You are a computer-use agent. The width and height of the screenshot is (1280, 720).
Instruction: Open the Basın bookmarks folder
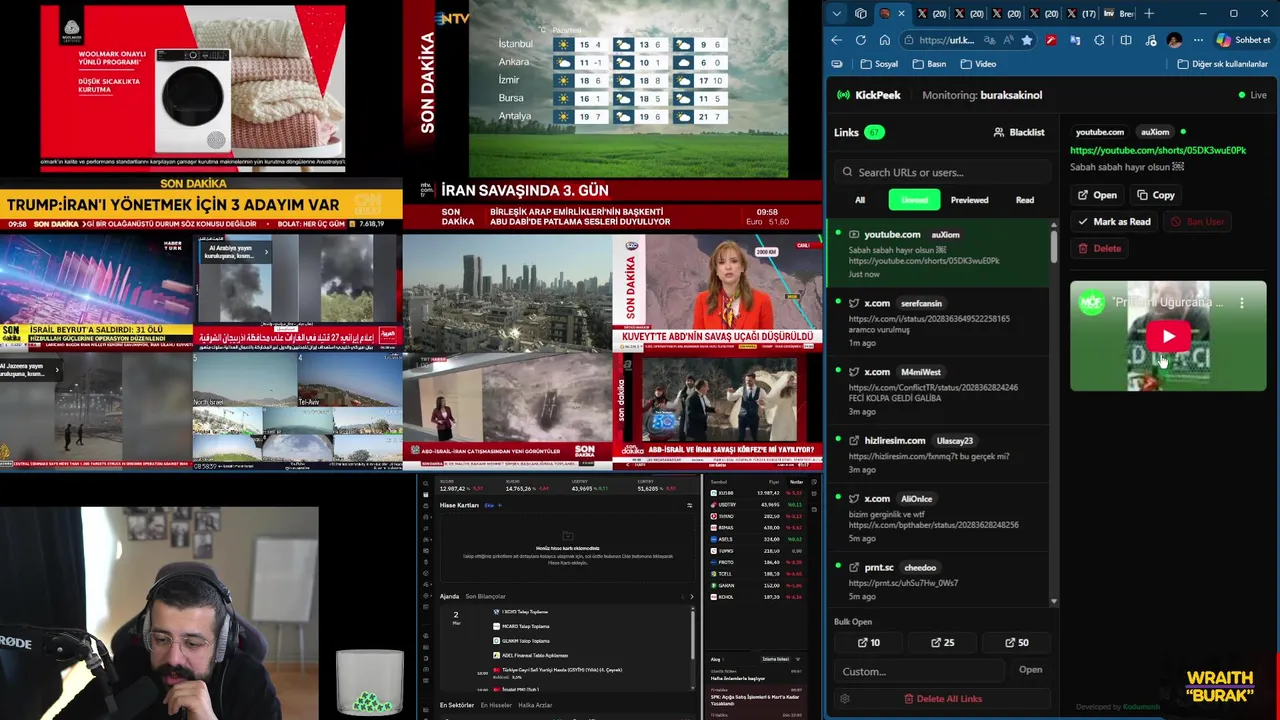(x=929, y=64)
